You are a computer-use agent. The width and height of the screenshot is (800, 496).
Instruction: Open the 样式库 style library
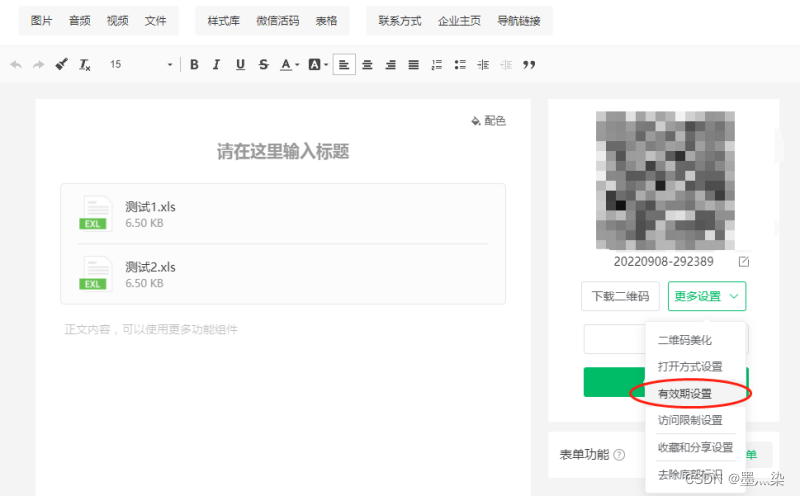point(223,21)
